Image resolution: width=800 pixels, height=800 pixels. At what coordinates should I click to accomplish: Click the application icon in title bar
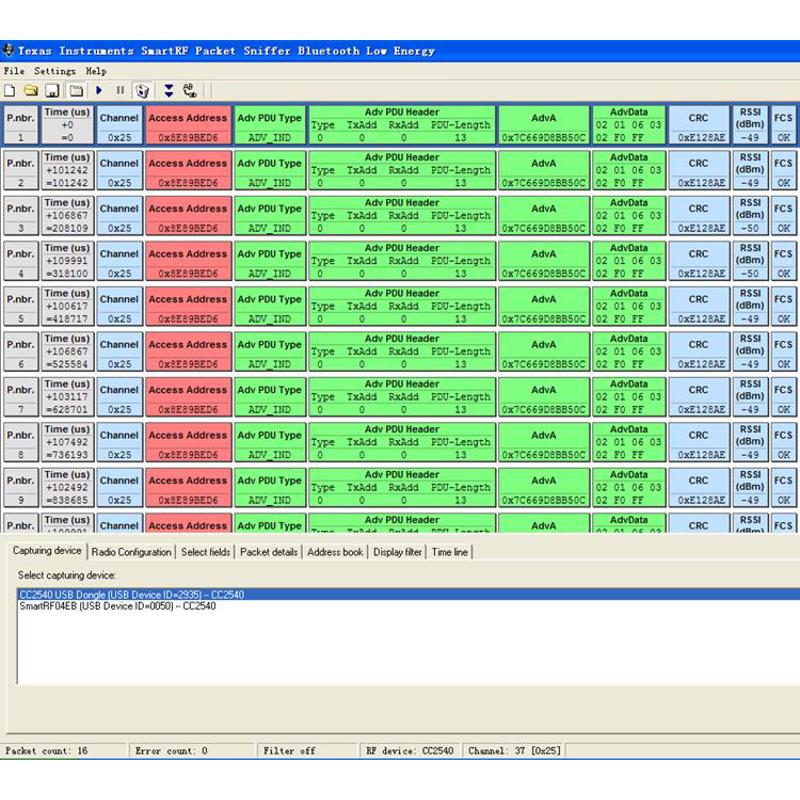(x=8, y=51)
